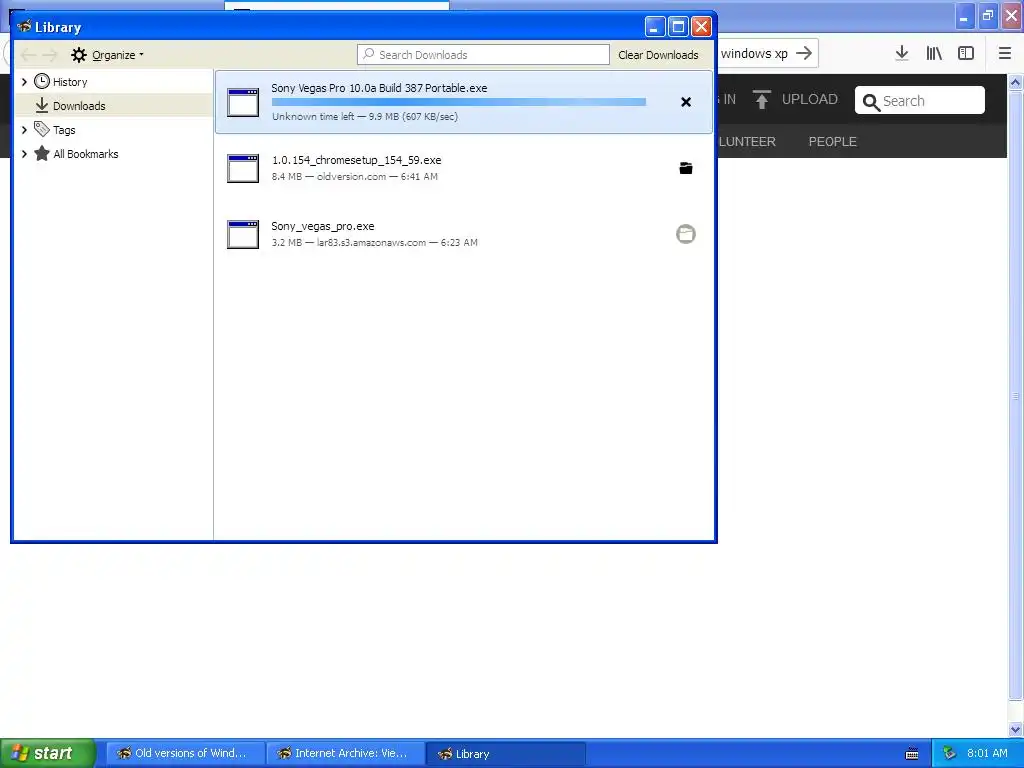The height and width of the screenshot is (768, 1024).
Task: Click the browser page scroll up arrow
Action: coord(1016,82)
